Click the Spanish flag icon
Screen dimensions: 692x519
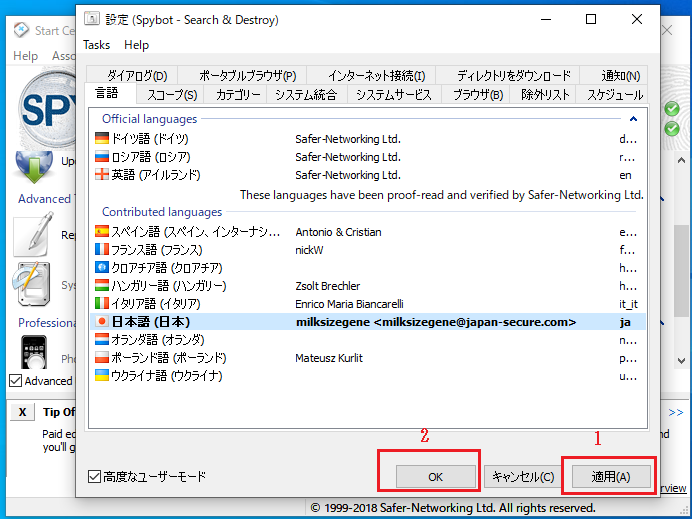coord(101,232)
